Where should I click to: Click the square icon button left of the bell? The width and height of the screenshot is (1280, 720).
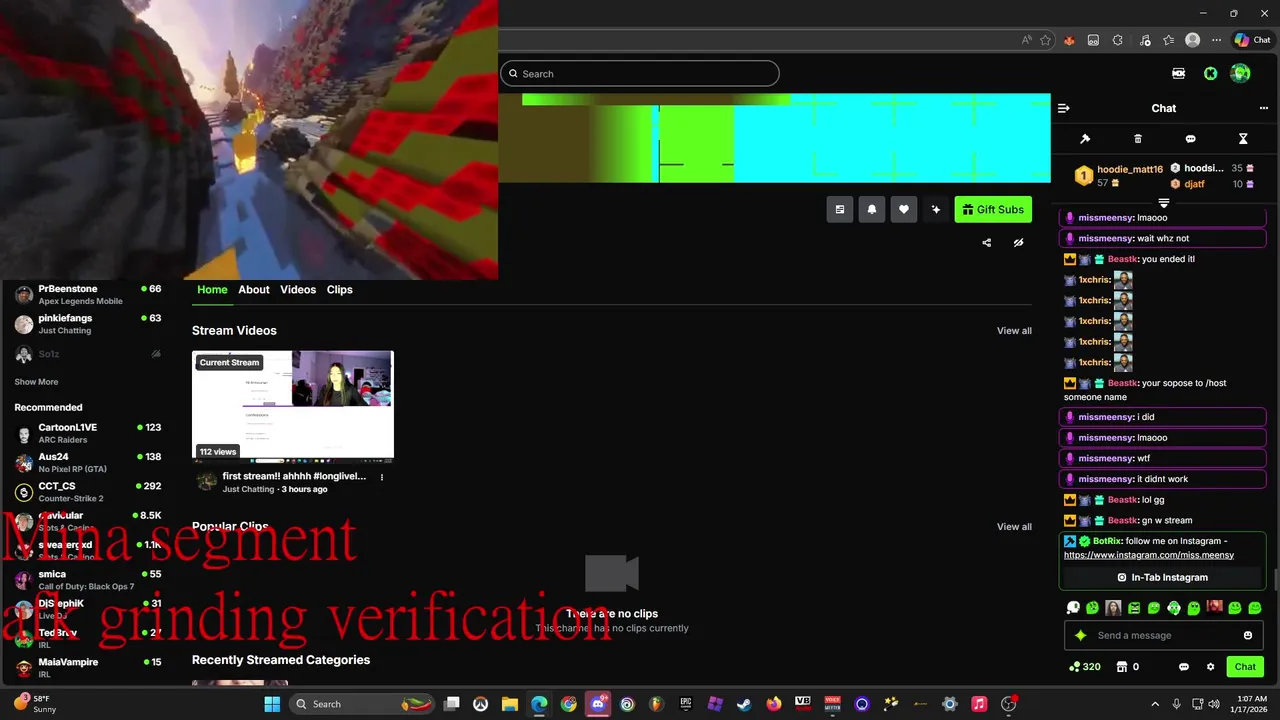click(x=839, y=209)
